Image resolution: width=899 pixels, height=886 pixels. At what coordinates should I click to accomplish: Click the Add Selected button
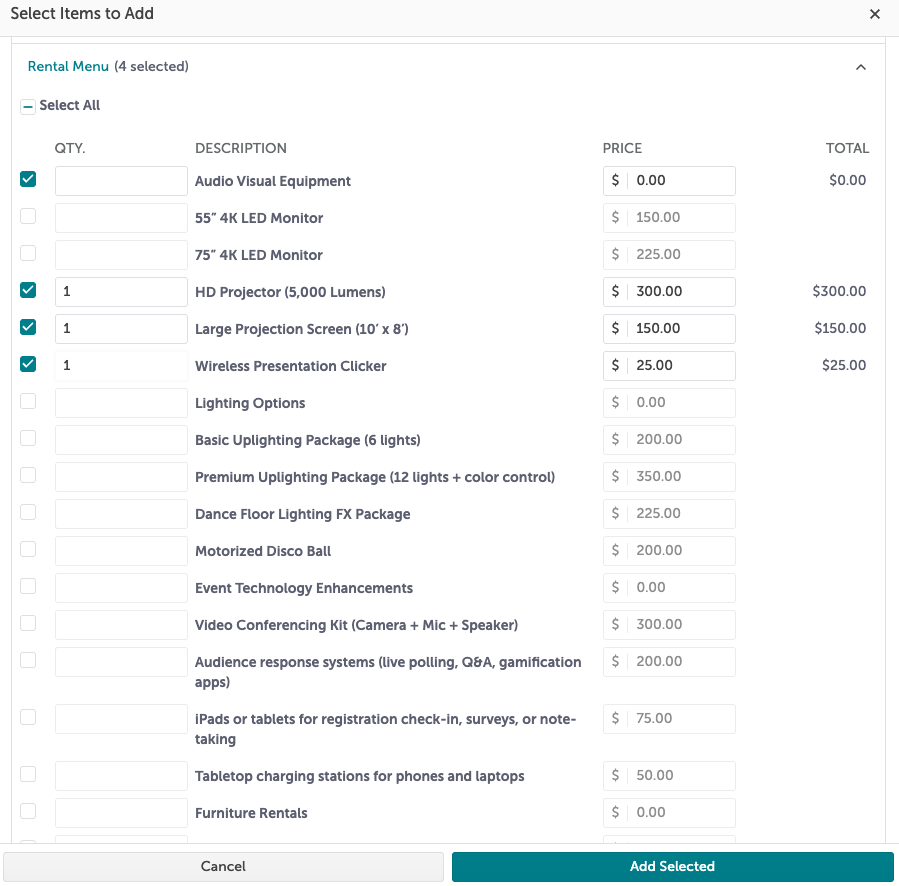[673, 867]
